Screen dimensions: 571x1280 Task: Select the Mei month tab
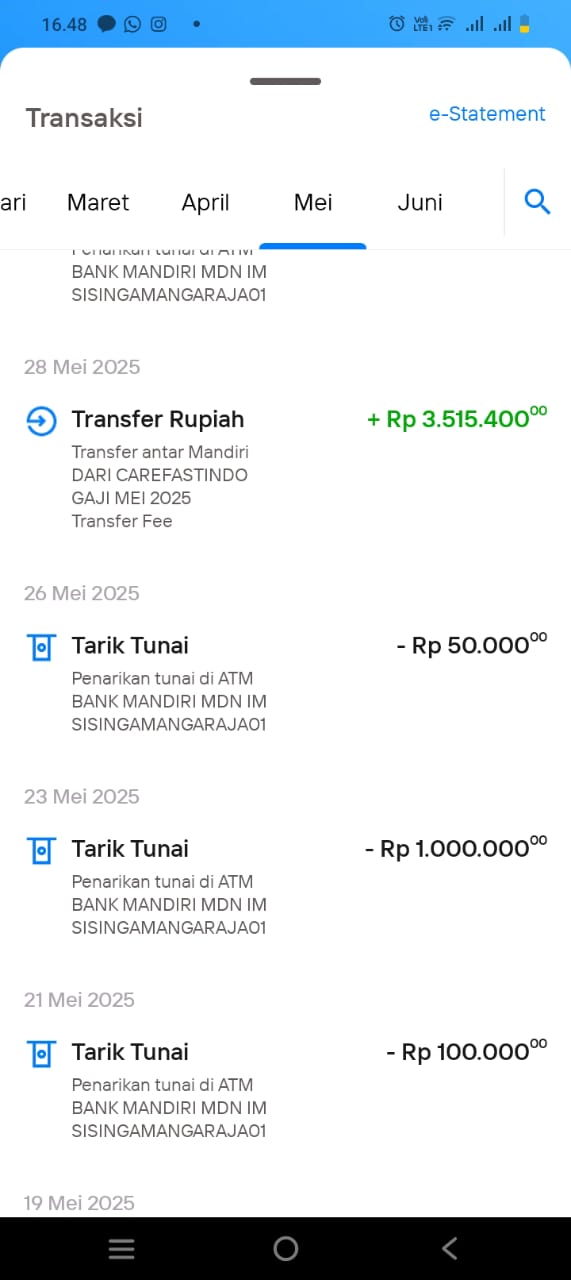click(313, 202)
